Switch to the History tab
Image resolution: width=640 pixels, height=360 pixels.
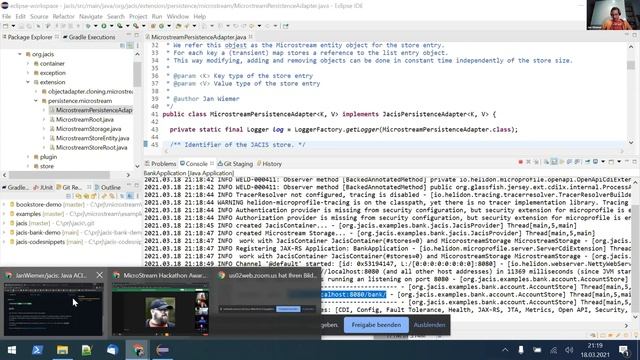click(269, 164)
